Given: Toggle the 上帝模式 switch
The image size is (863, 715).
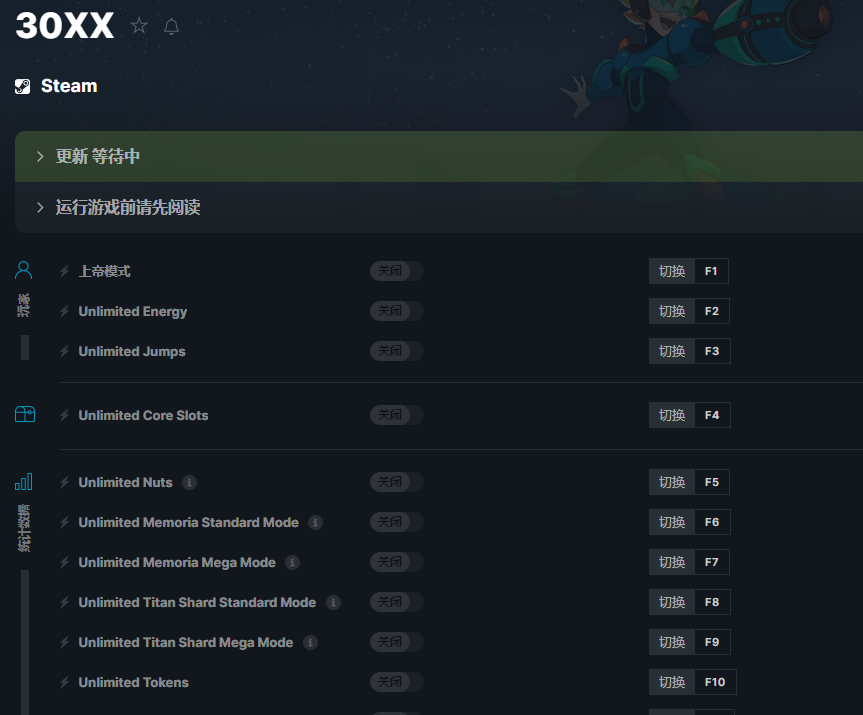Looking at the screenshot, I should coord(396,271).
